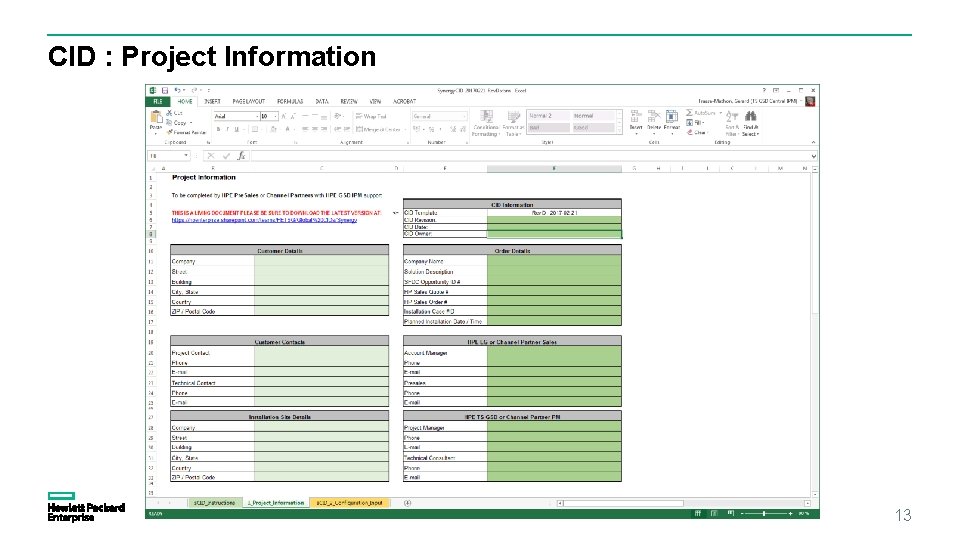Click the zoom in plus button
This screenshot has height=540, width=960.
[790, 514]
